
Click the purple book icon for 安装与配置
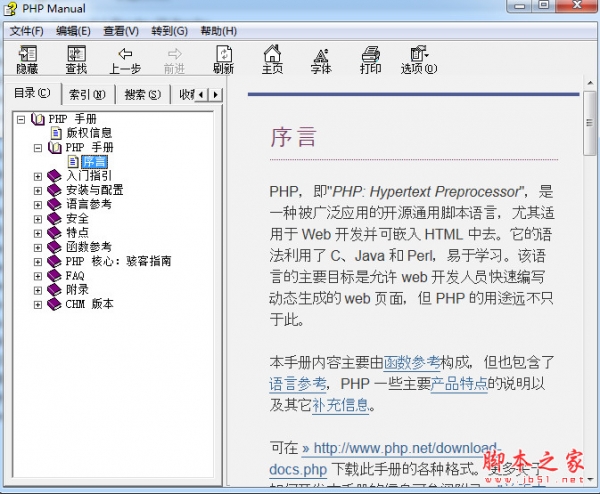(x=54, y=190)
